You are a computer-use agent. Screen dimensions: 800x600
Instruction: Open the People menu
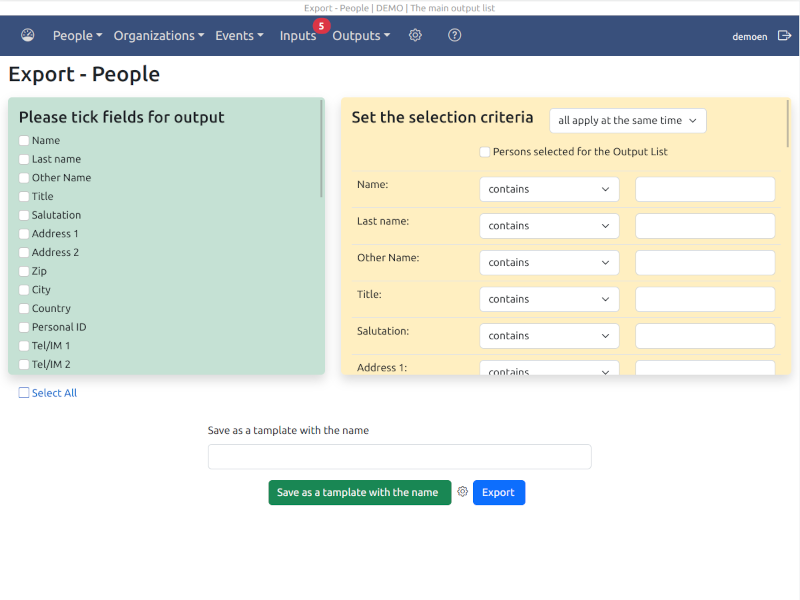coord(78,36)
